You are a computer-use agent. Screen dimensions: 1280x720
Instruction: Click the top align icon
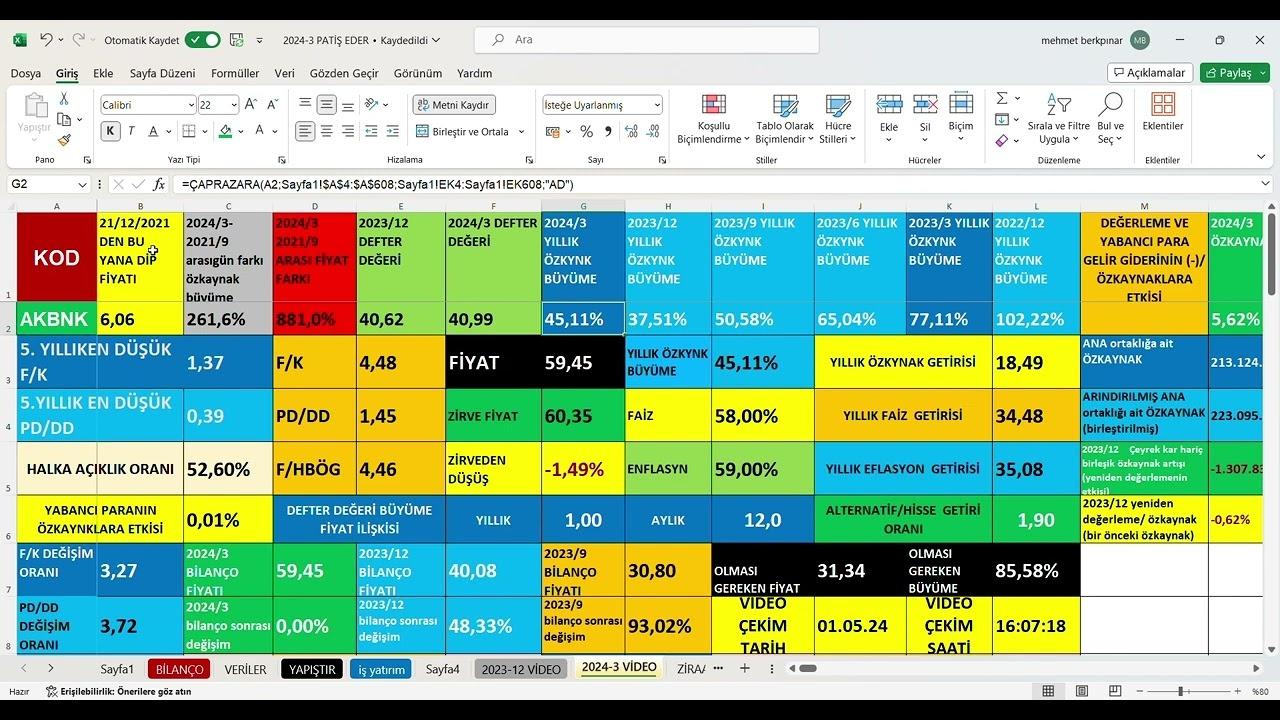tap(306, 104)
